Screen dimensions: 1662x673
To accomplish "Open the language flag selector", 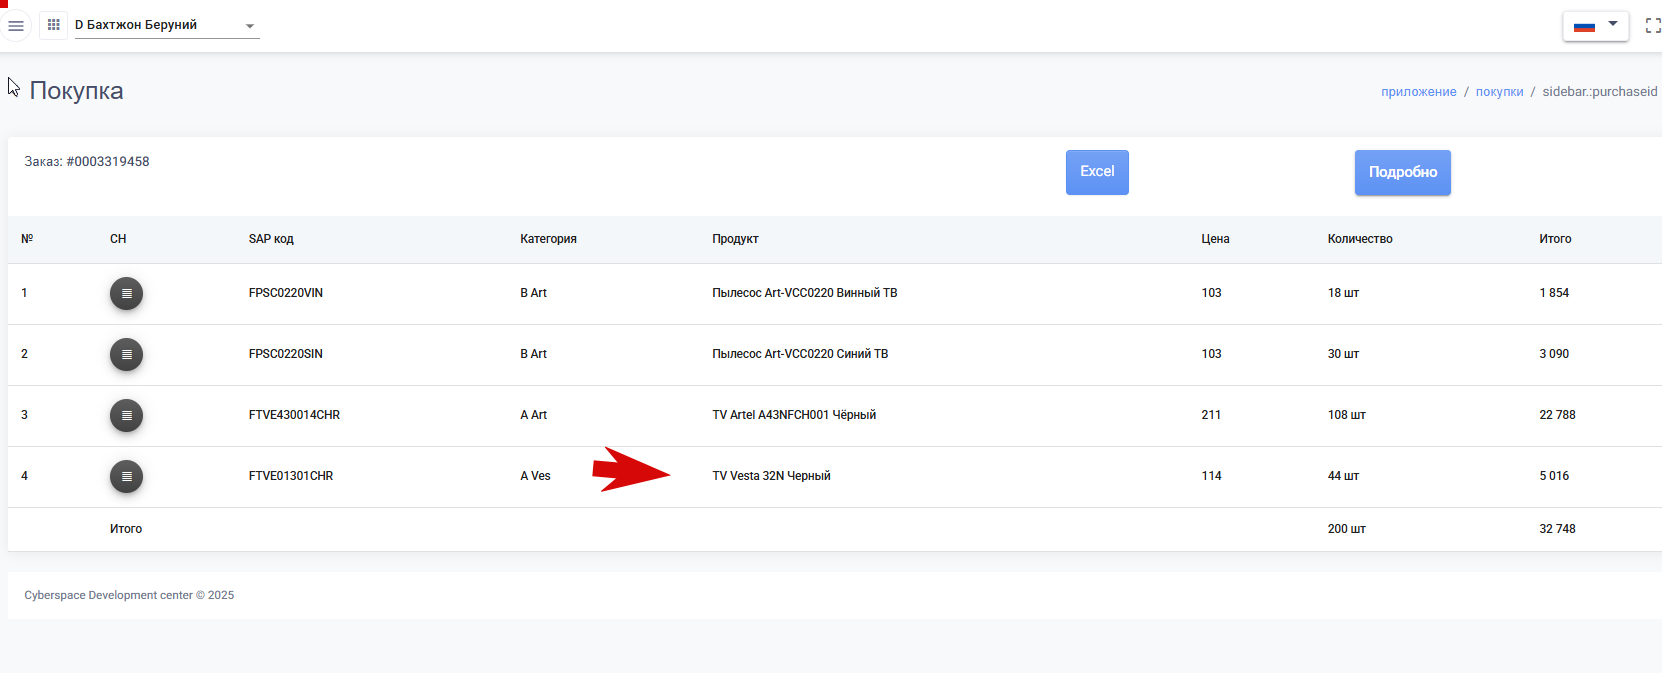I will tap(1585, 26).
